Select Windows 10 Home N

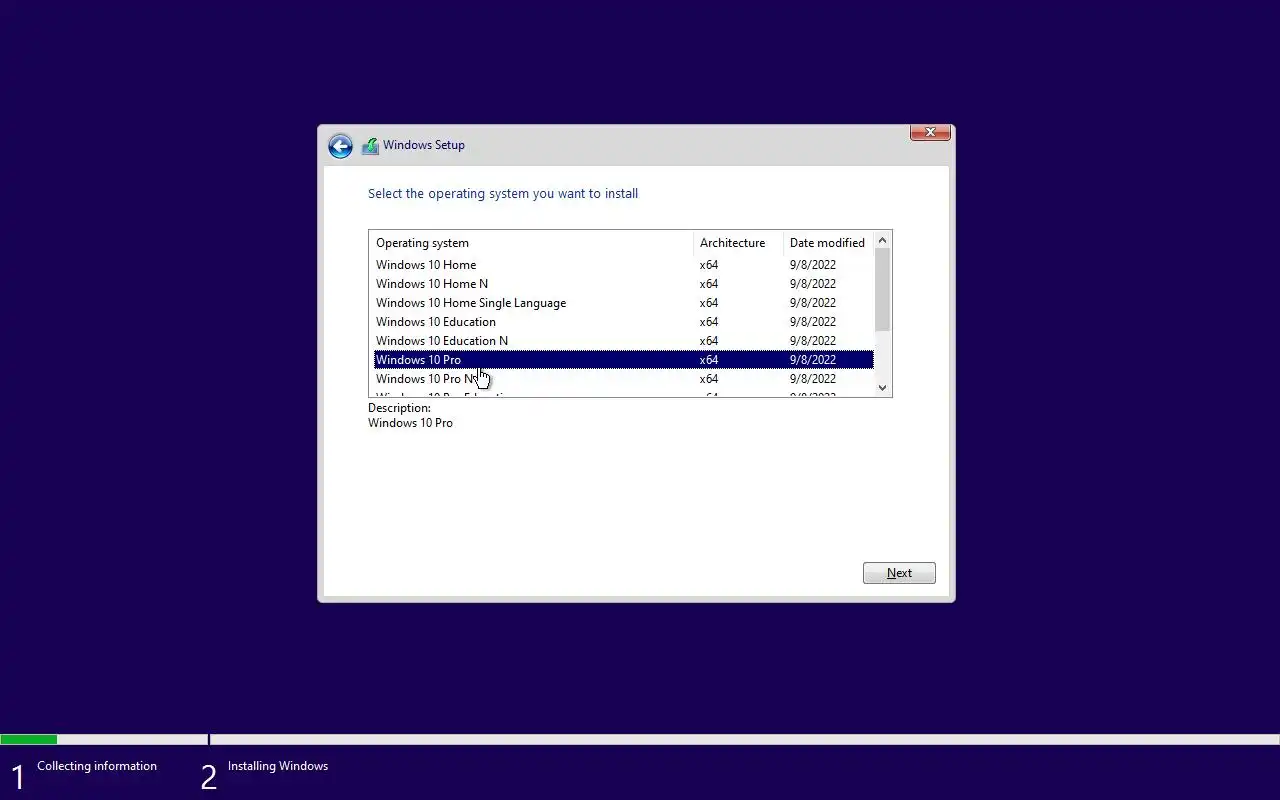[x=623, y=284]
